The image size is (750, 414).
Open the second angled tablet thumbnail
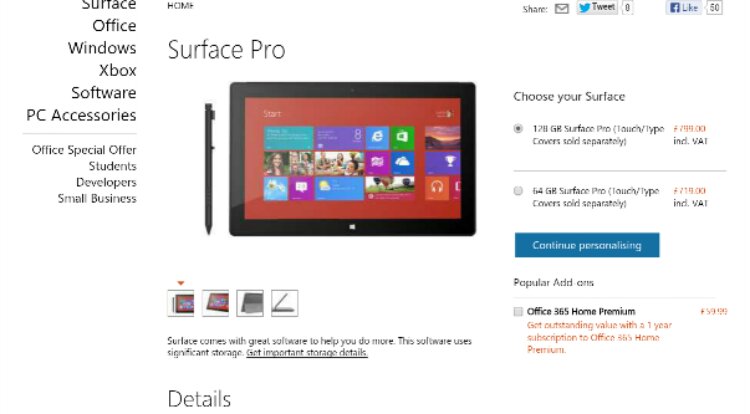215,303
